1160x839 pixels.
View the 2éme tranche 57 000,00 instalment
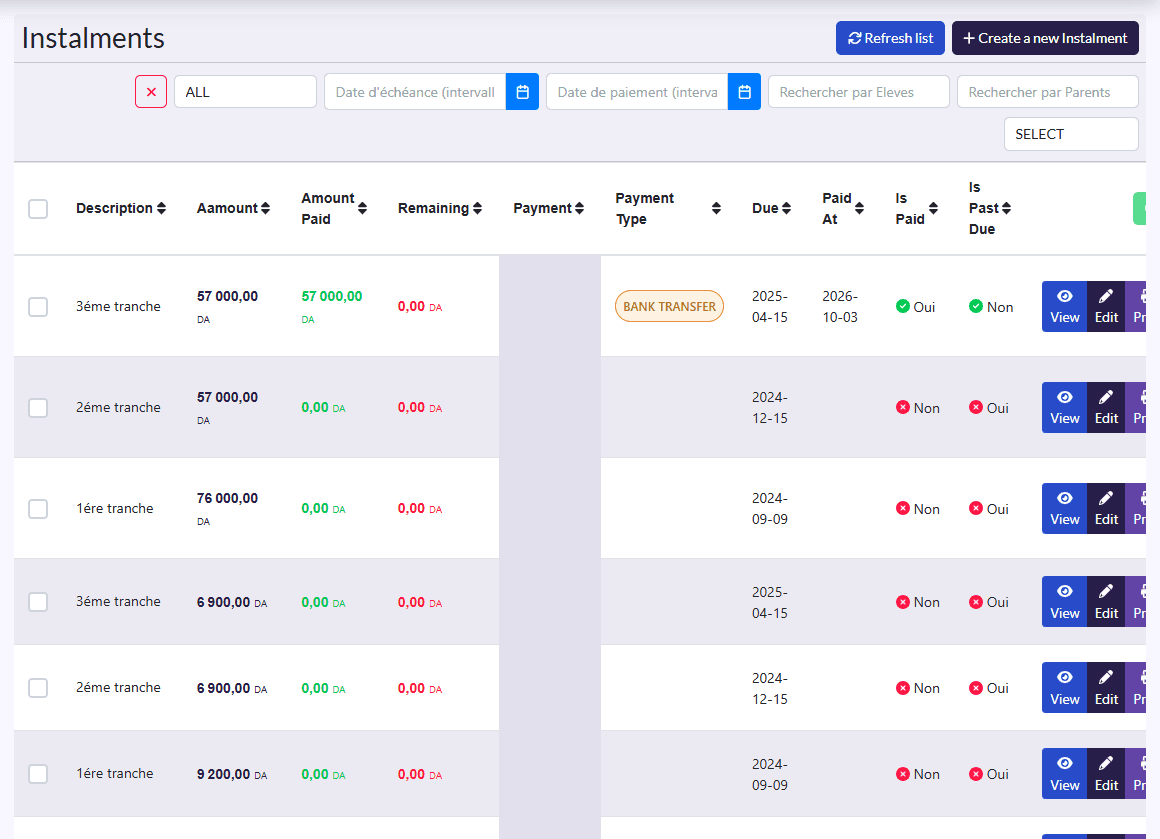pos(1065,408)
